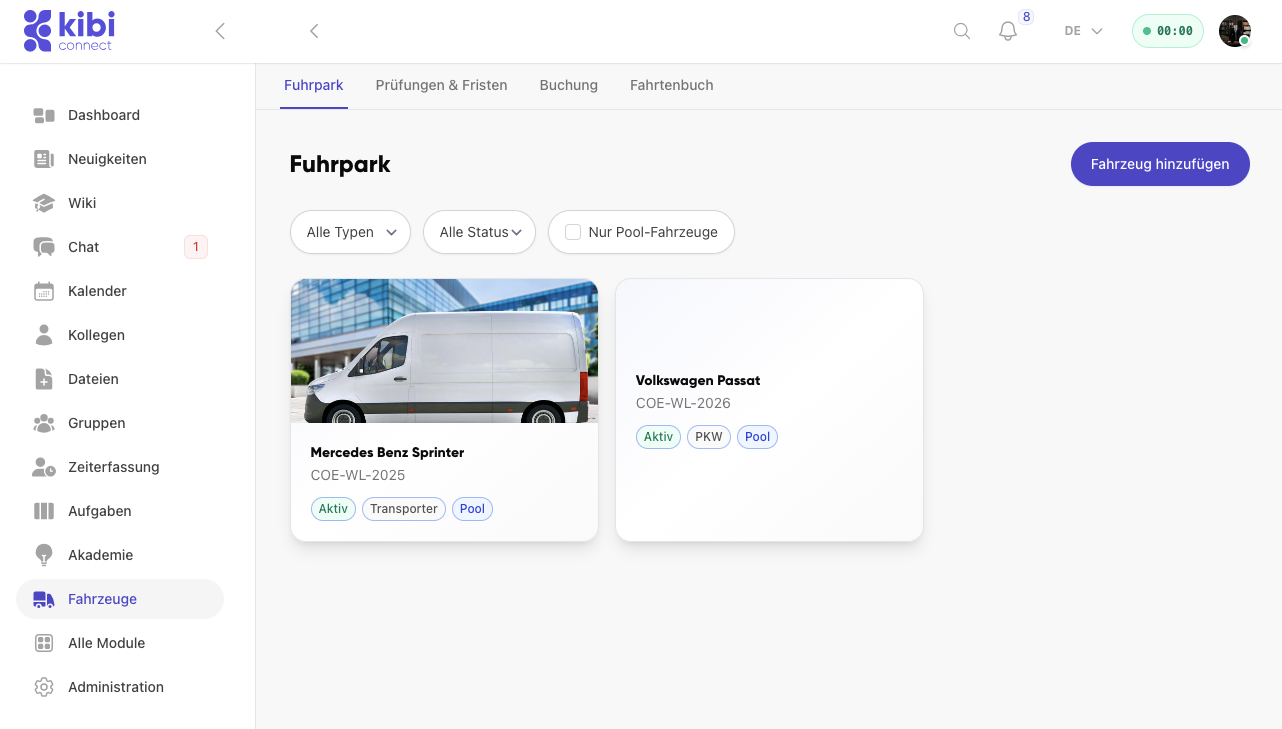Open the Dashboard from the sidebar
1282x729 pixels.
pos(103,115)
